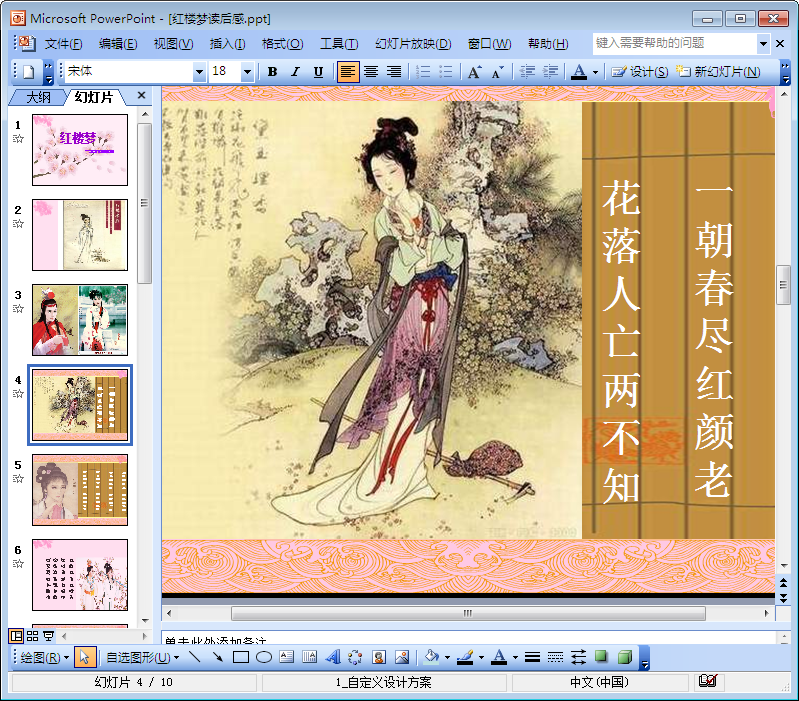
Task: Increase the indent level
Action: (x=550, y=72)
